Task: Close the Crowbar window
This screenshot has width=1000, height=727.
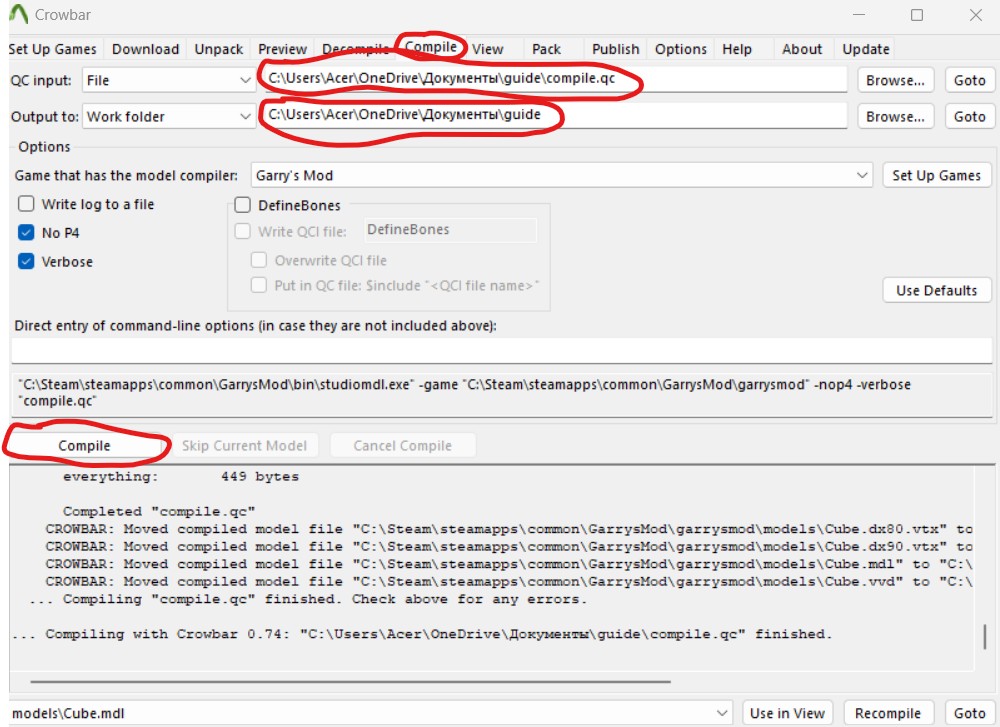Action: pos(976,15)
